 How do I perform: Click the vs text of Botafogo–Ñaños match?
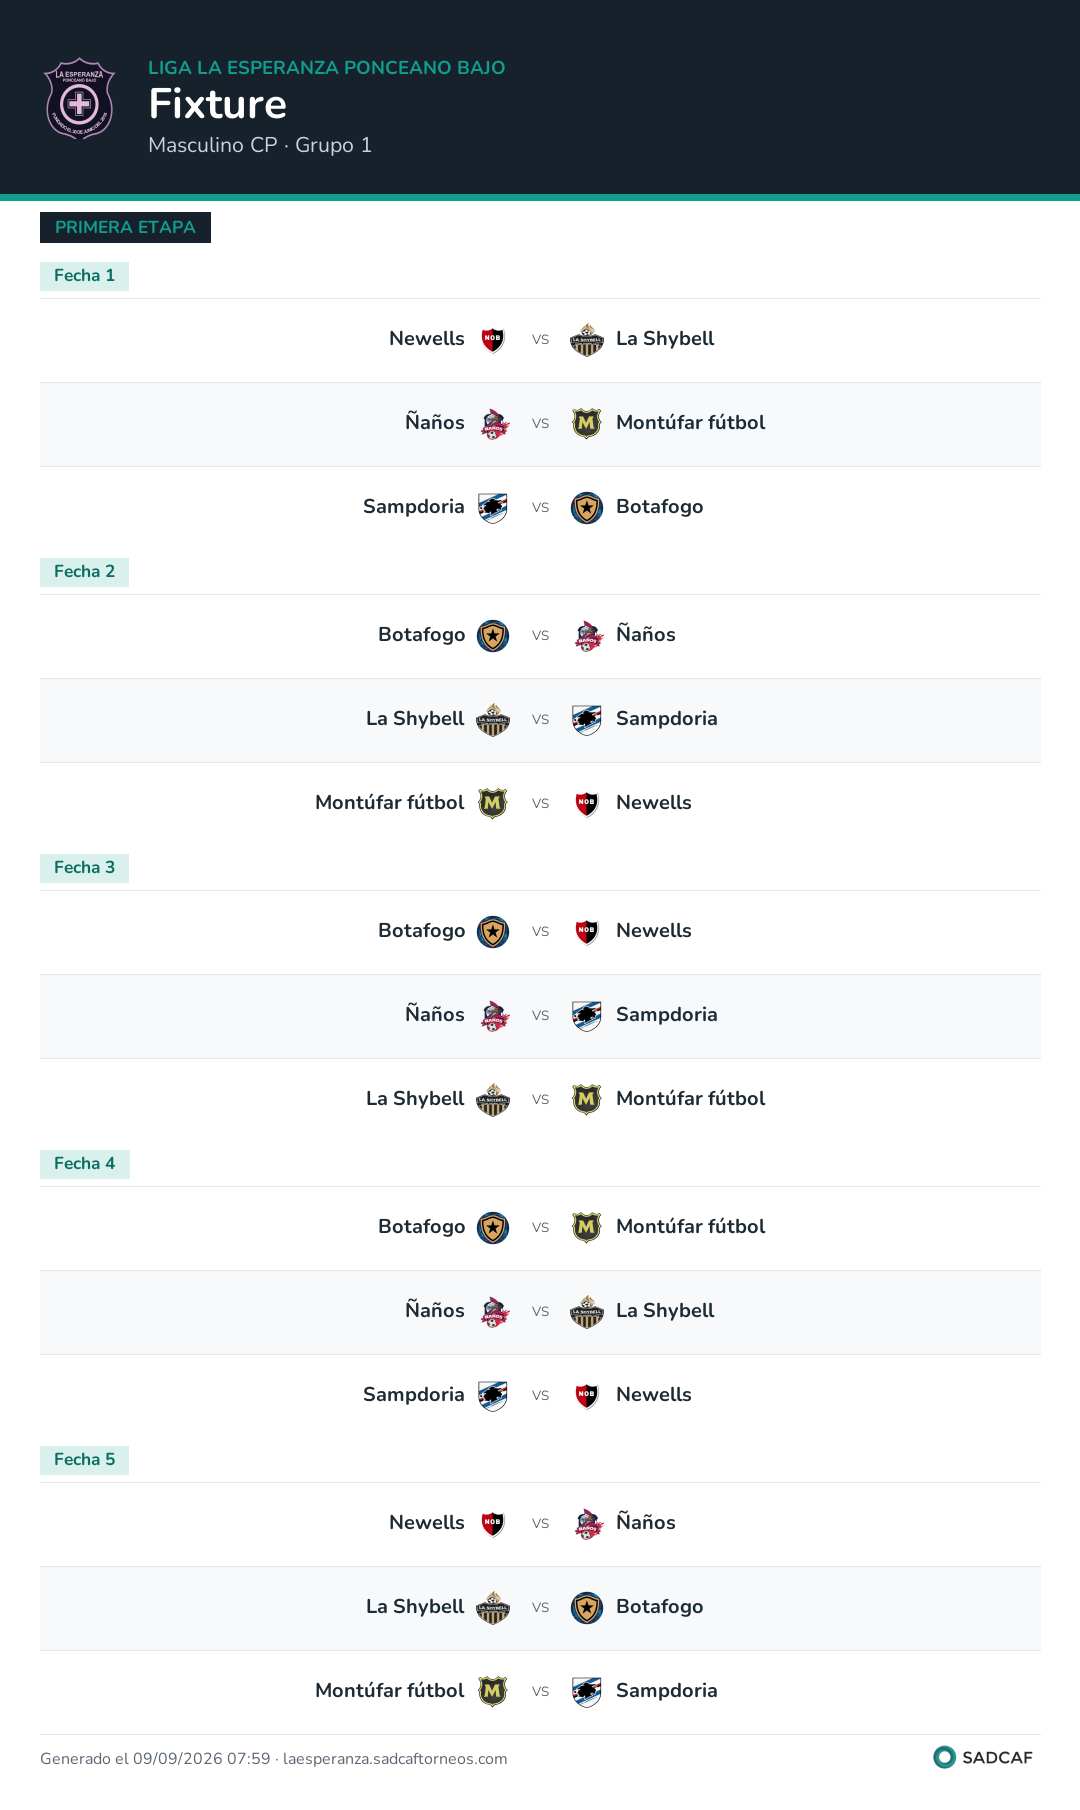coord(540,636)
